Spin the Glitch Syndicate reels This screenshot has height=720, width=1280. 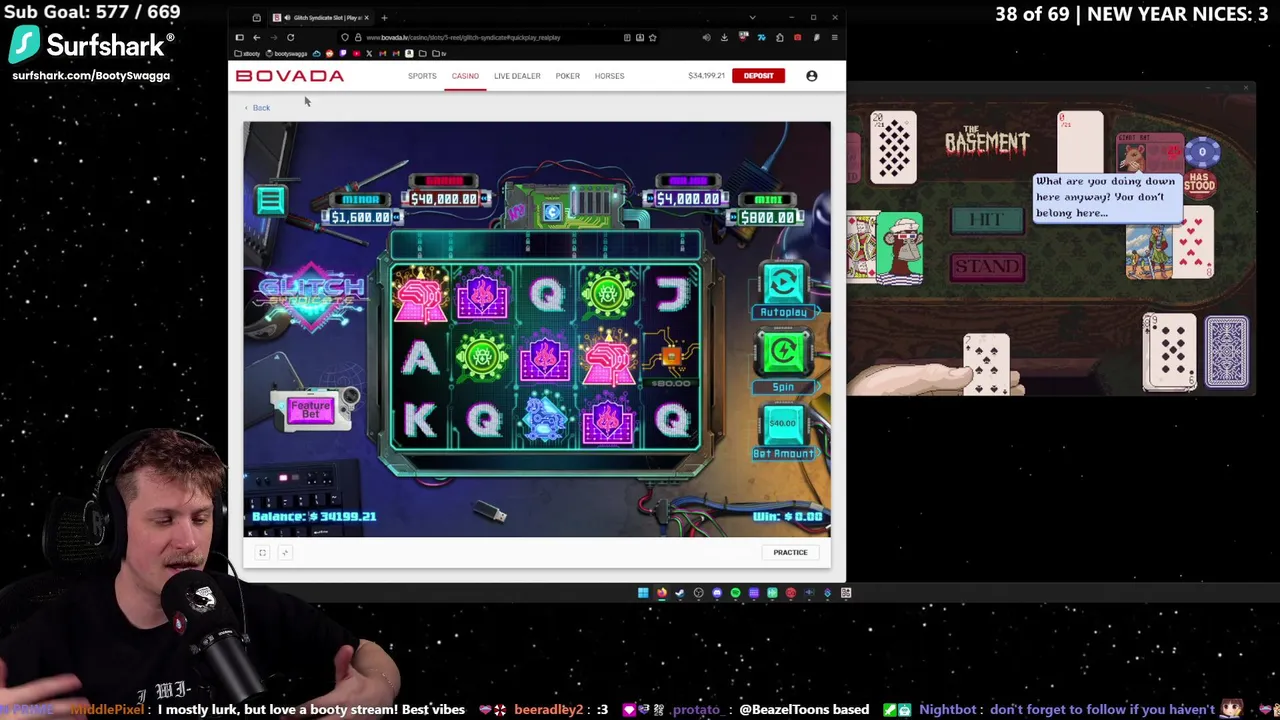pos(783,358)
